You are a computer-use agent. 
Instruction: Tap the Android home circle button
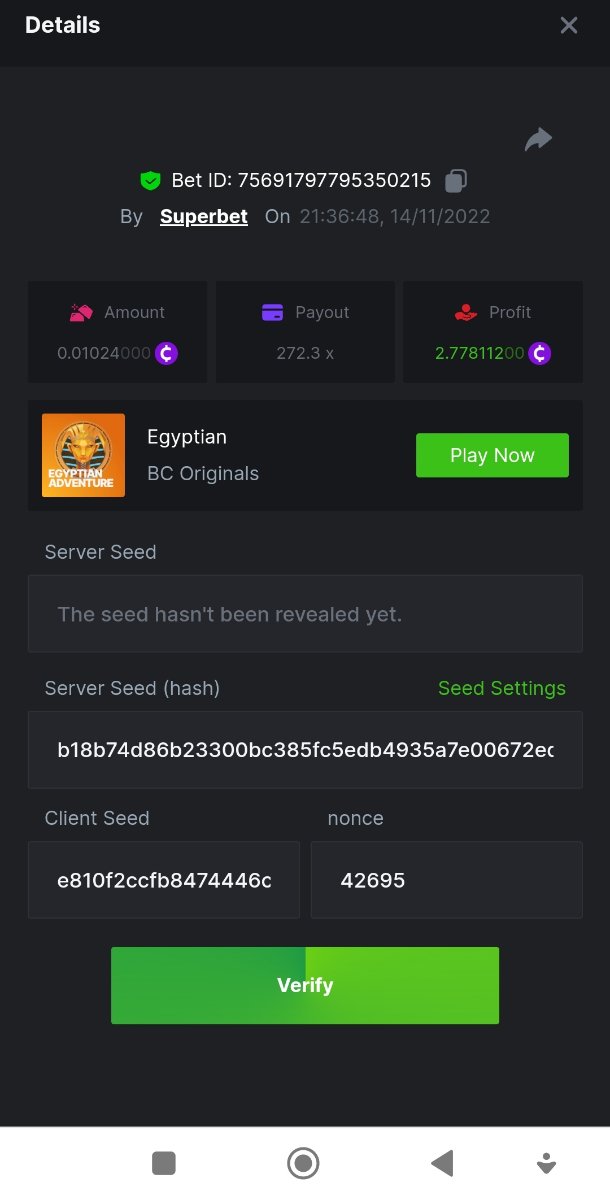303,1163
